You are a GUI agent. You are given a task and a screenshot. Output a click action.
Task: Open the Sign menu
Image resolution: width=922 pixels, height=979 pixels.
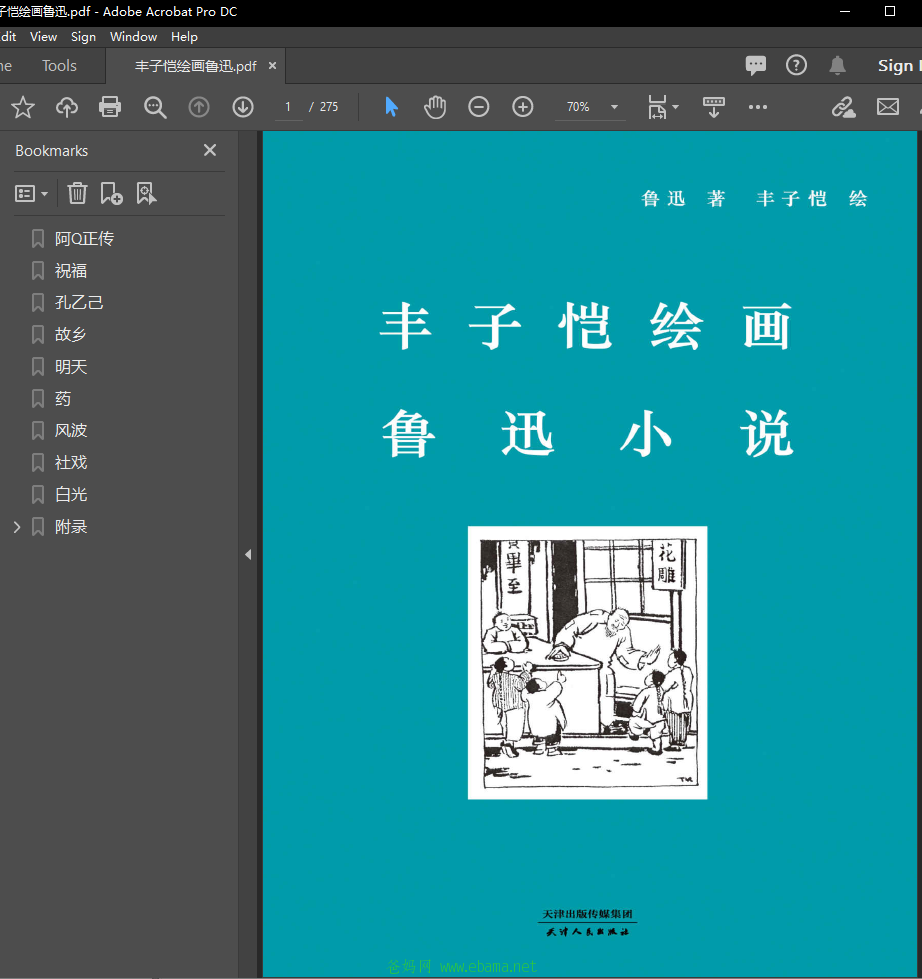point(83,37)
